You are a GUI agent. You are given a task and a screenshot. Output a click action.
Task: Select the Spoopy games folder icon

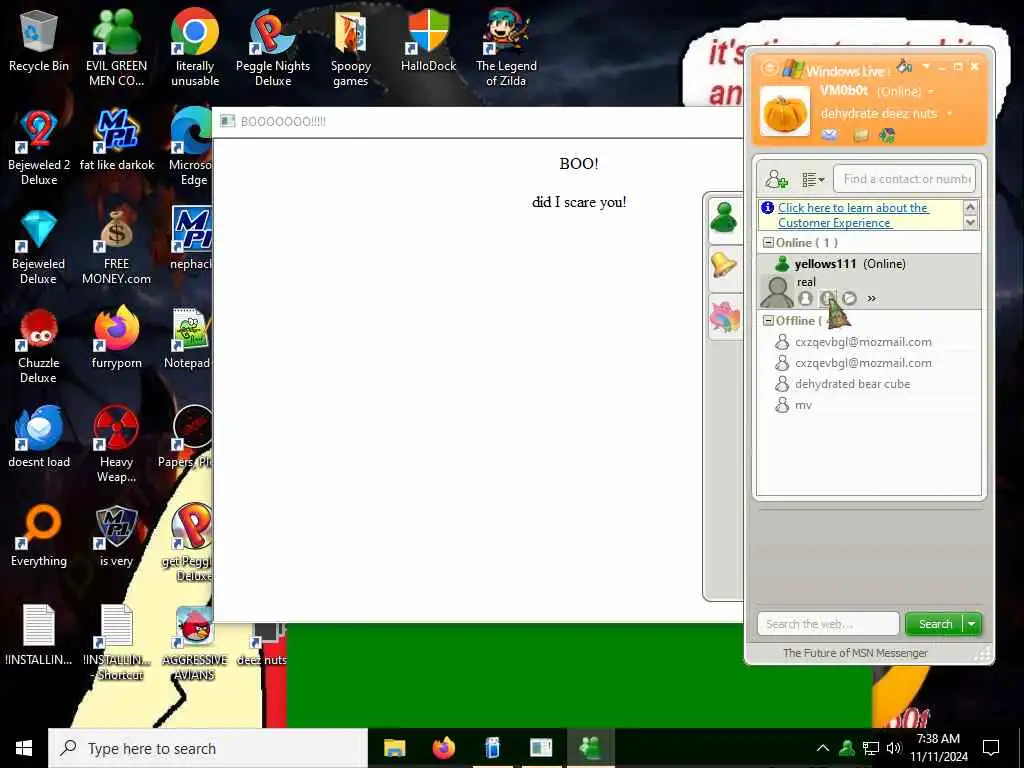click(351, 48)
